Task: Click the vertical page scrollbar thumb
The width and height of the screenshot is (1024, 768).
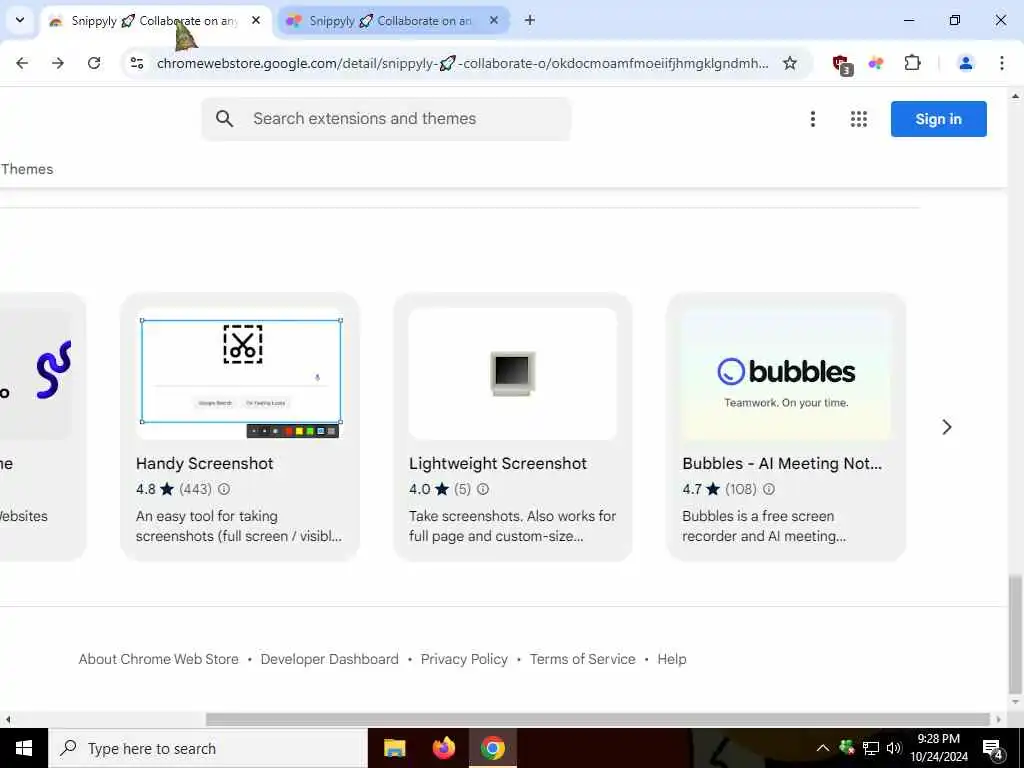Action: click(x=1014, y=633)
